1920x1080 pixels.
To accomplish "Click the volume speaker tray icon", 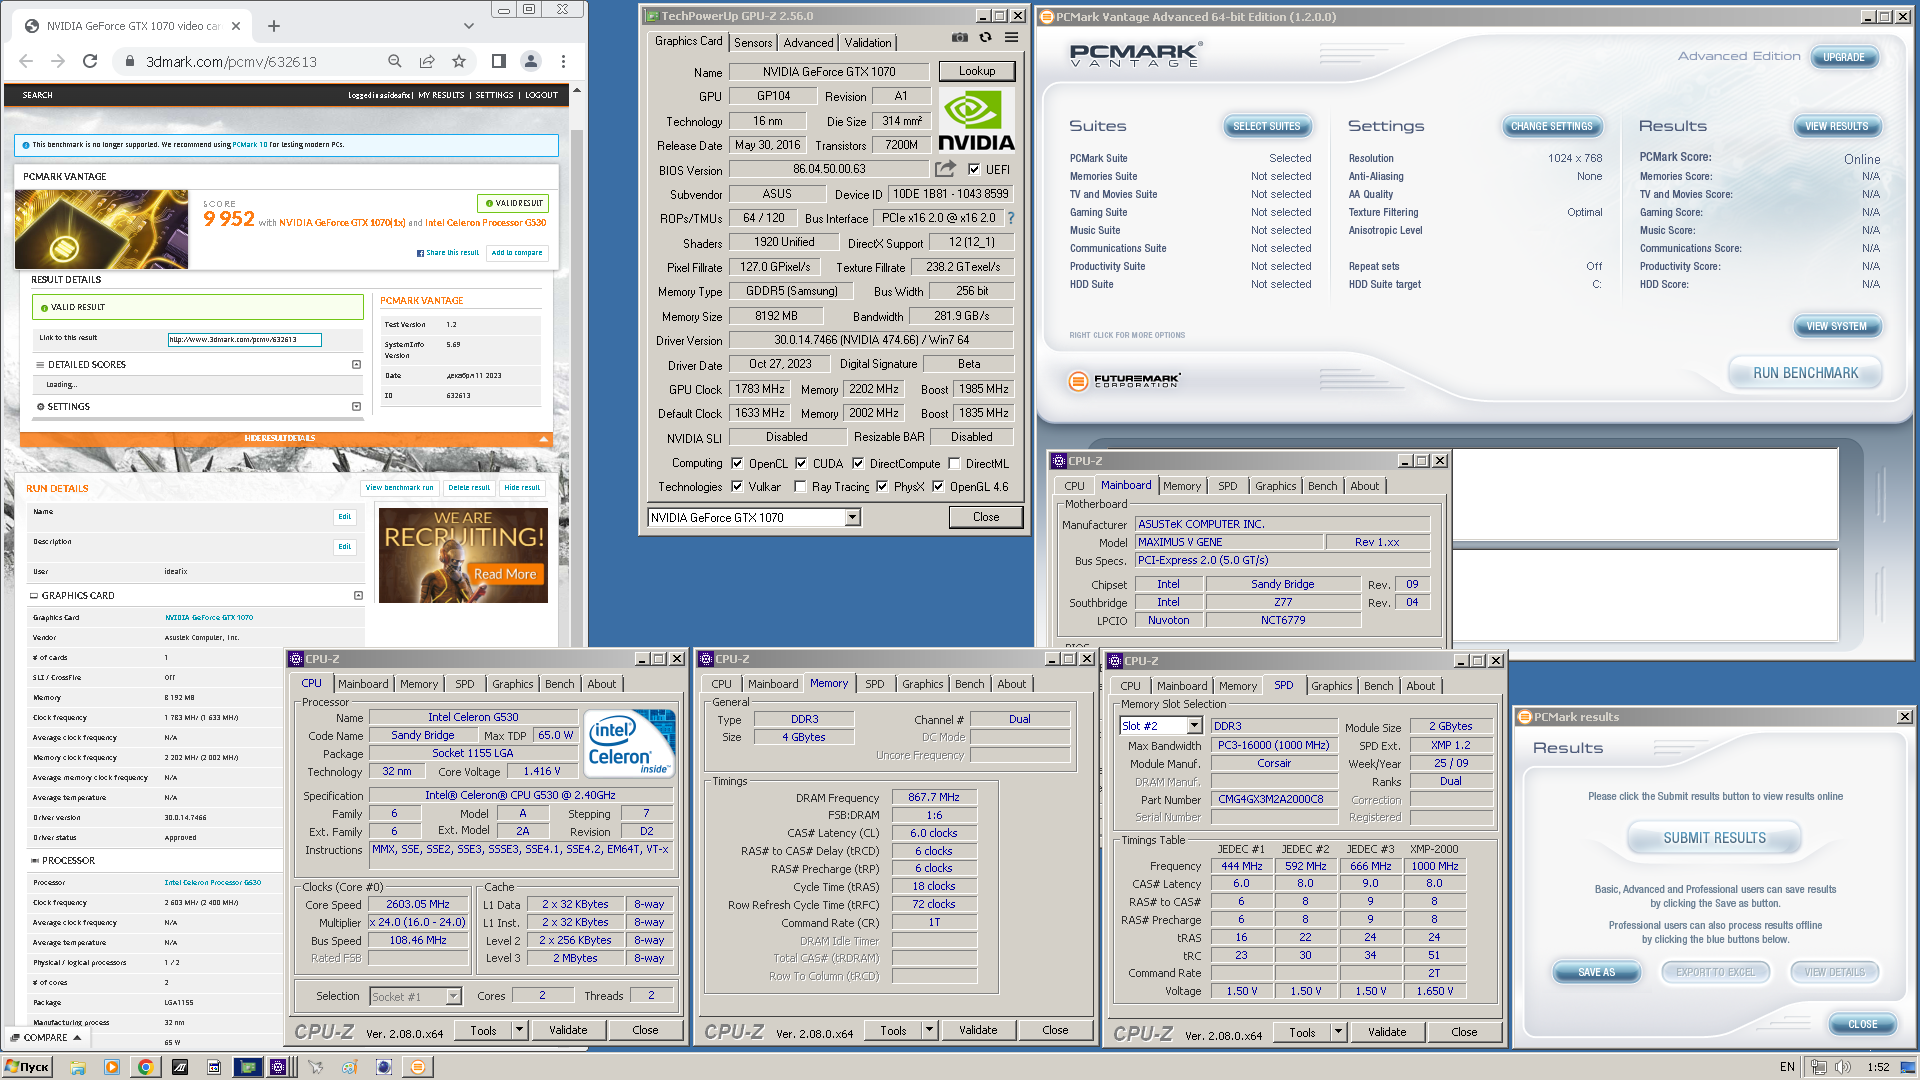I will (1843, 1067).
